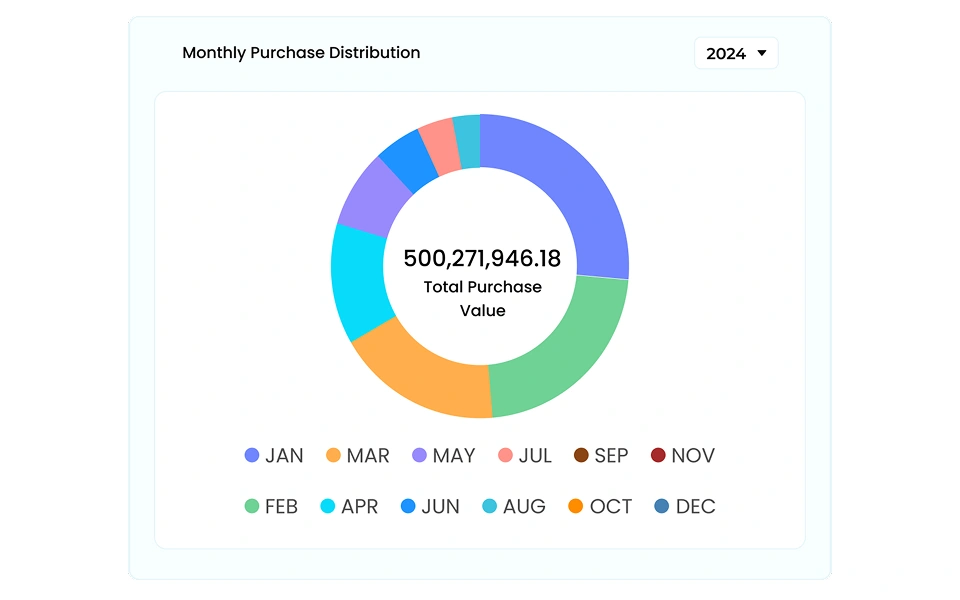The height and width of the screenshot is (600, 960).
Task: Toggle the JAN legend item
Action: [x=274, y=456]
